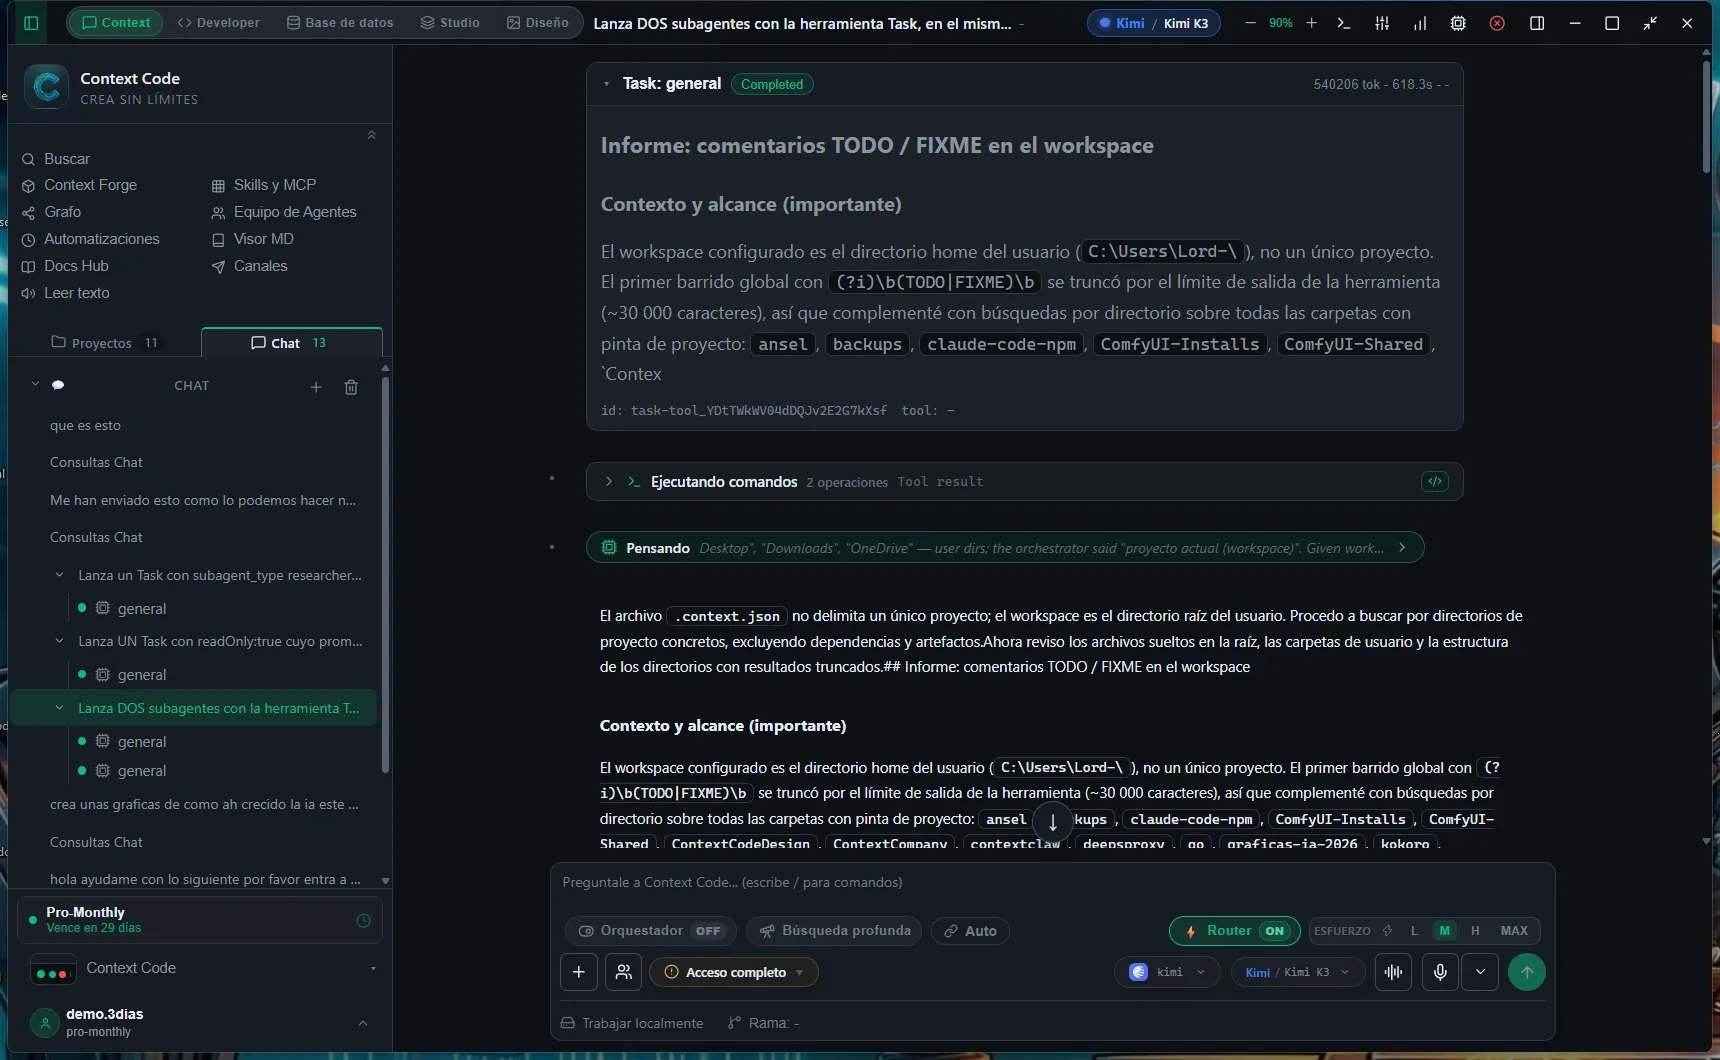Send message with green arrow button
The width and height of the screenshot is (1720, 1060).
[1526, 972]
